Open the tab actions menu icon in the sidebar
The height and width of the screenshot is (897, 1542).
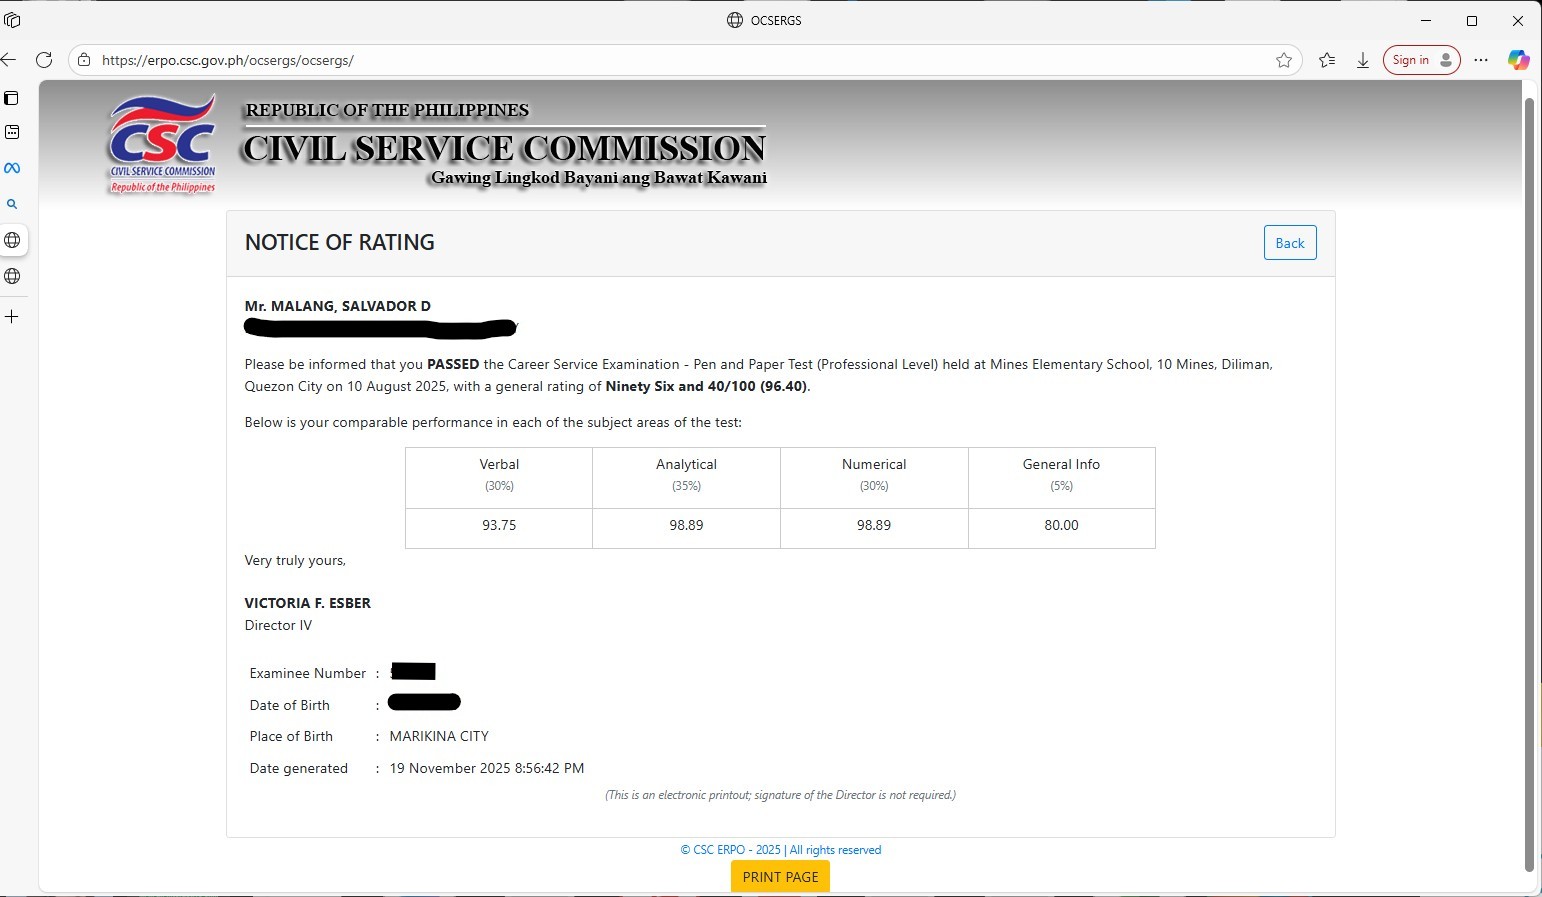coord(12,98)
